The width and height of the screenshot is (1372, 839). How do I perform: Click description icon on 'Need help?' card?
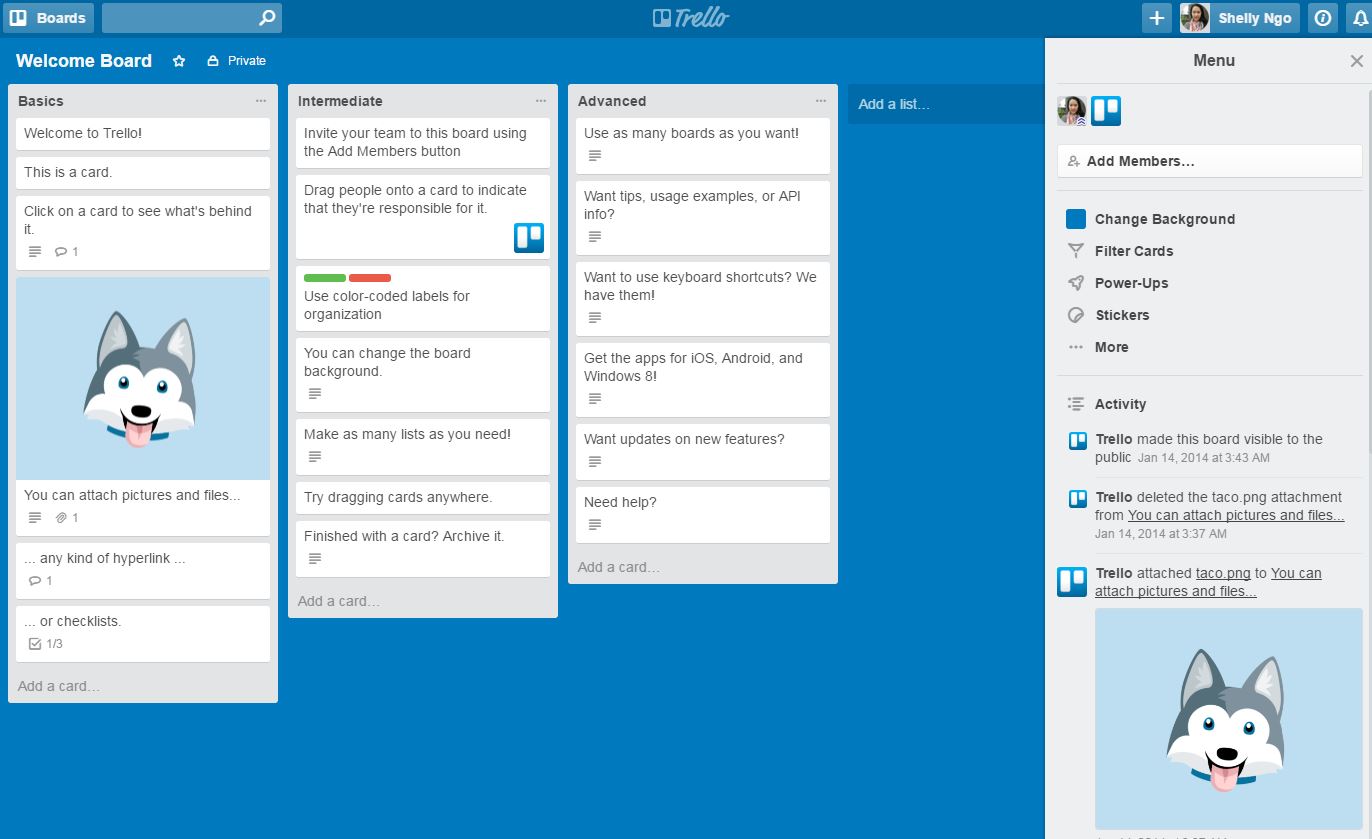[x=595, y=525]
